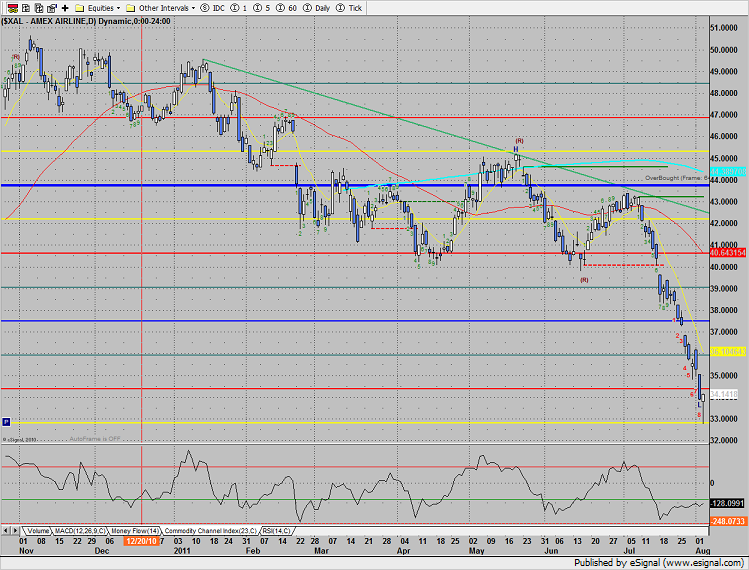The height and width of the screenshot is (570, 749).
Task: Click the study tabs left arrow
Action: coord(6,530)
